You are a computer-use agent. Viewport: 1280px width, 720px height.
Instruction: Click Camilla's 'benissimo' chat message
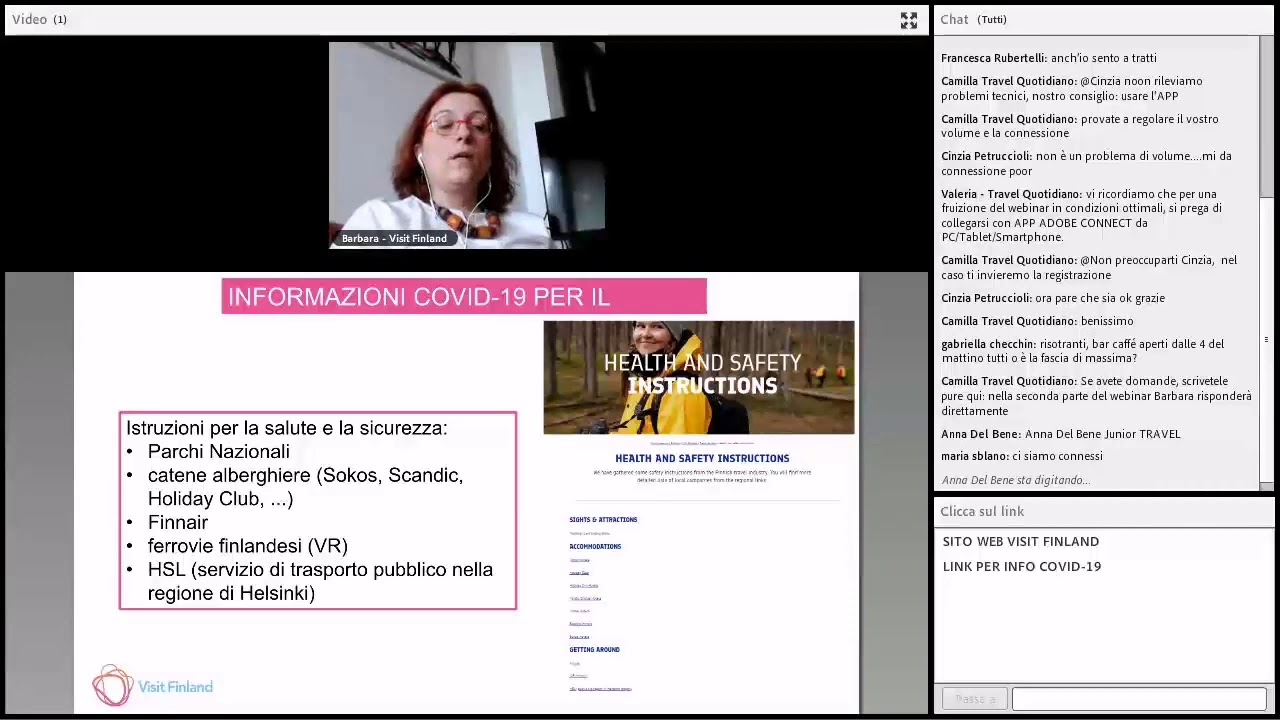[1037, 321]
